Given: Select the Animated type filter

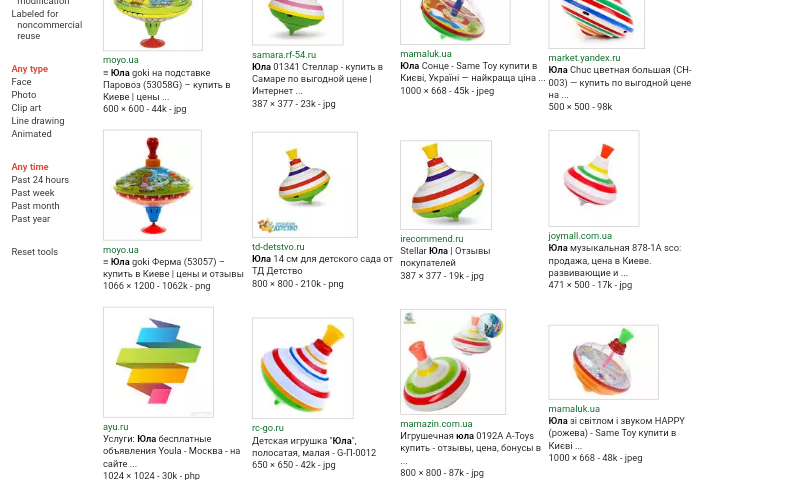Looking at the screenshot, I should pos(32,134).
